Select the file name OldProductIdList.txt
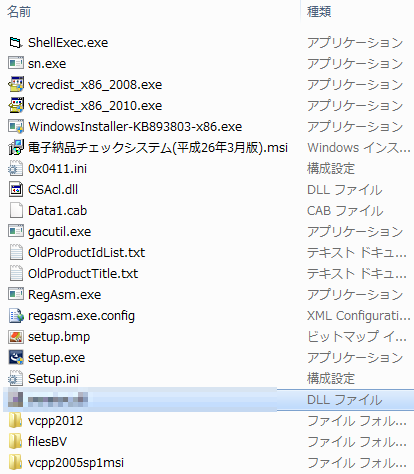 [x=86, y=253]
